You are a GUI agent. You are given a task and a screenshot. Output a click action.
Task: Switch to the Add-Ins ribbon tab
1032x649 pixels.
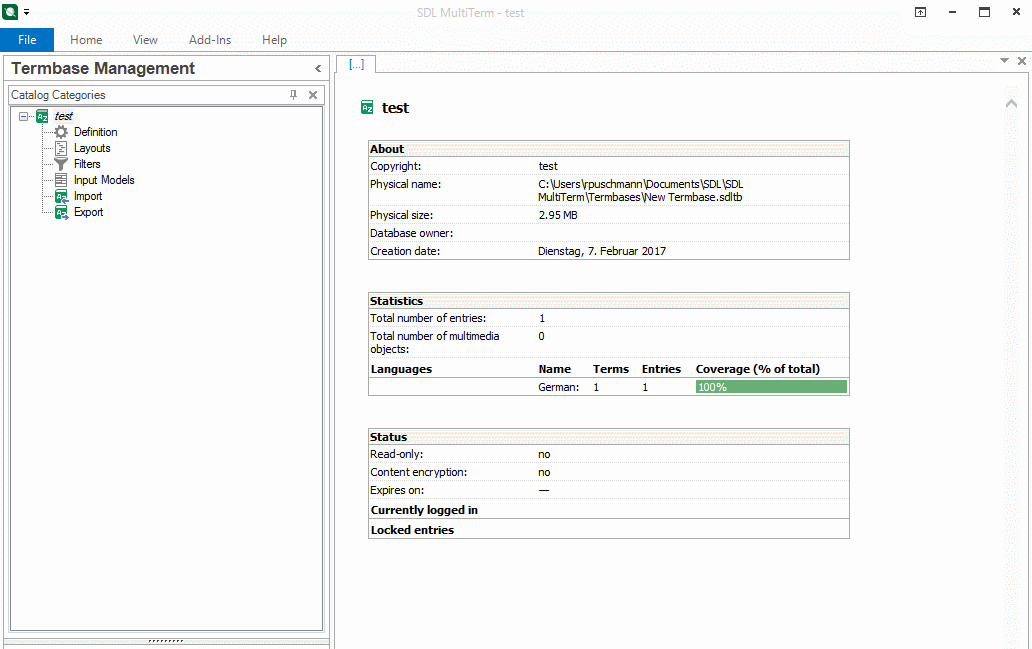(x=210, y=40)
